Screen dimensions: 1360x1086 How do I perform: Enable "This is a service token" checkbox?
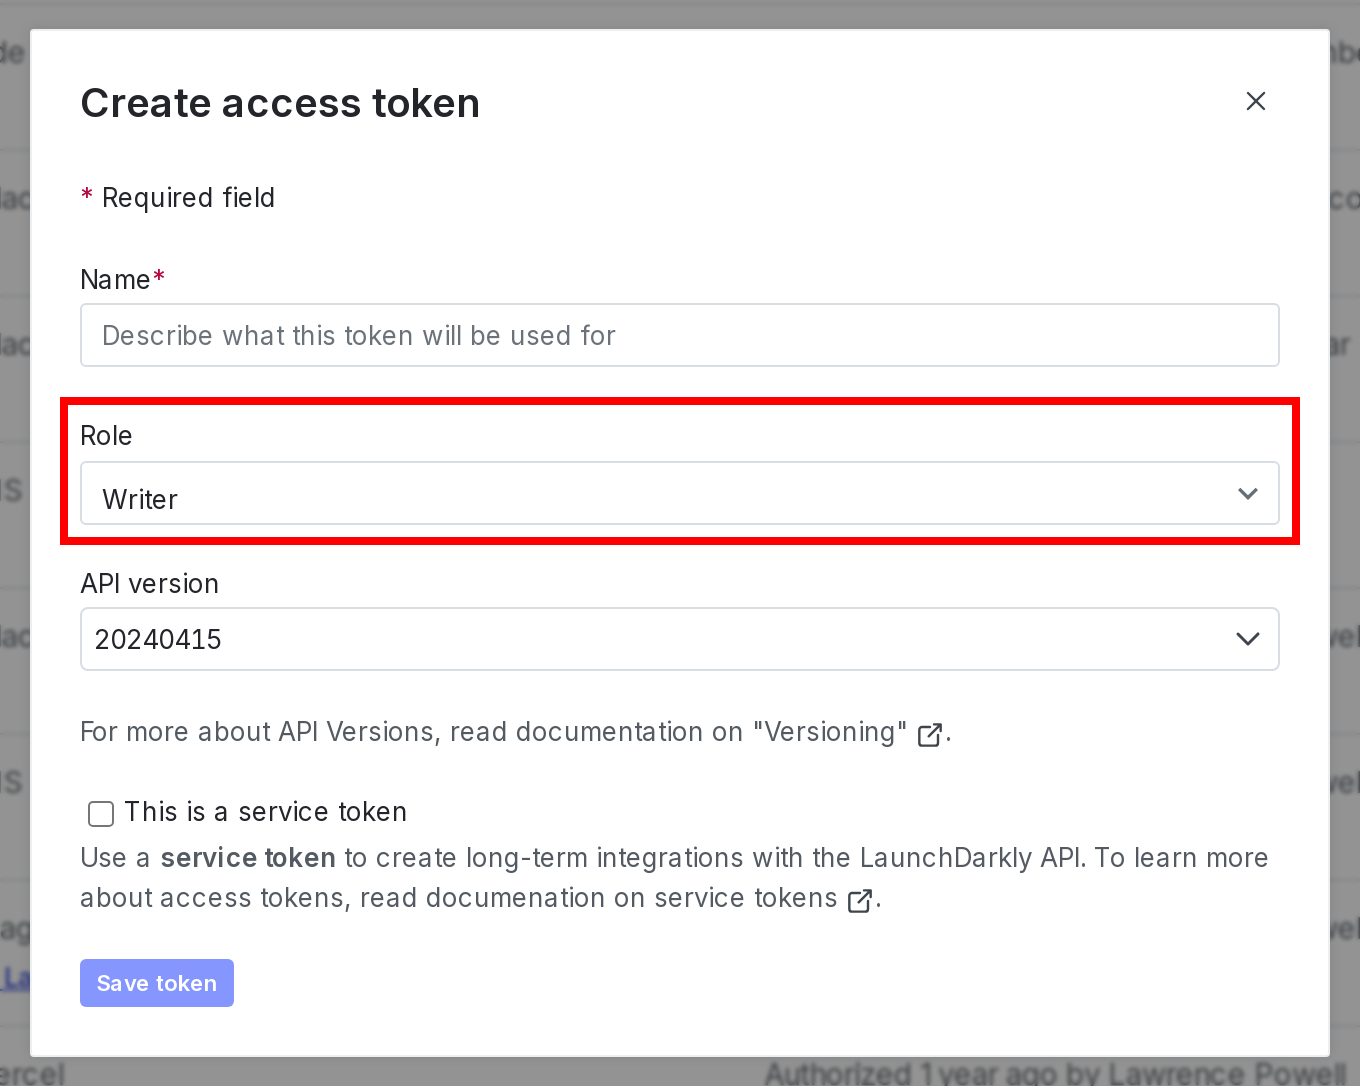point(100,813)
